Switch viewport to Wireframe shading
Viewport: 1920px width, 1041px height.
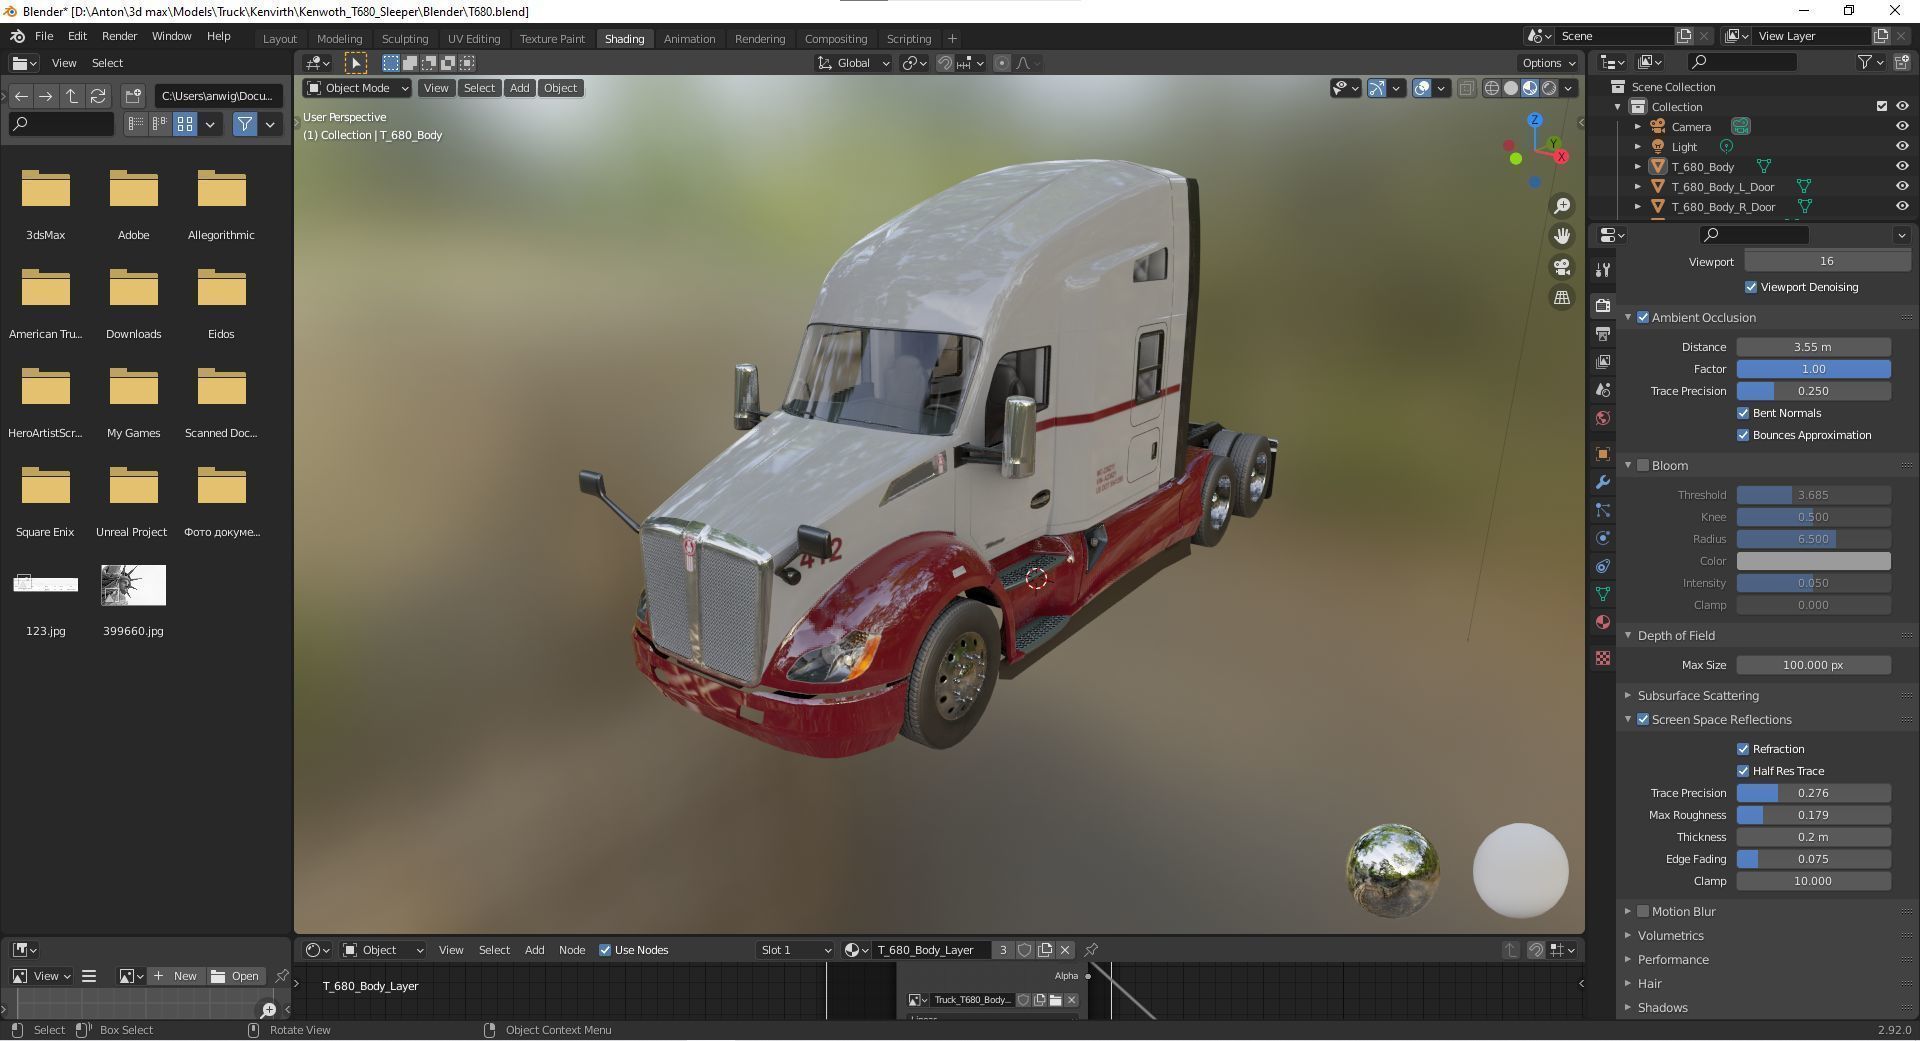[x=1492, y=88]
